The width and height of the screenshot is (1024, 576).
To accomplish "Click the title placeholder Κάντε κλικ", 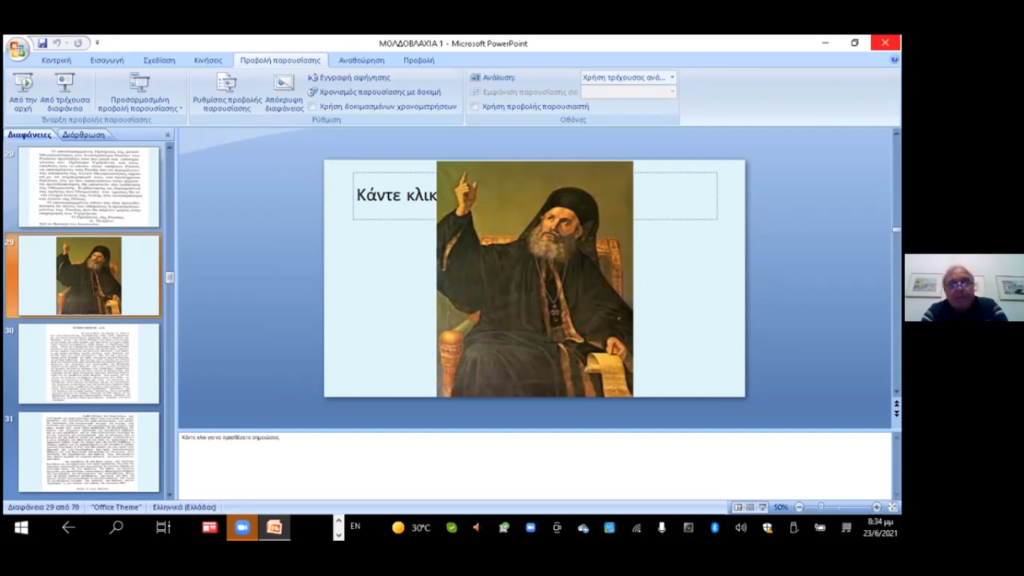I will (x=395, y=195).
